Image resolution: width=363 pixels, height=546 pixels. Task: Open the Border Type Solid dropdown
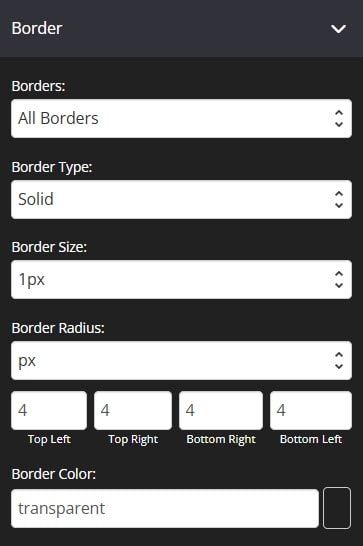pyautogui.click(x=181, y=199)
